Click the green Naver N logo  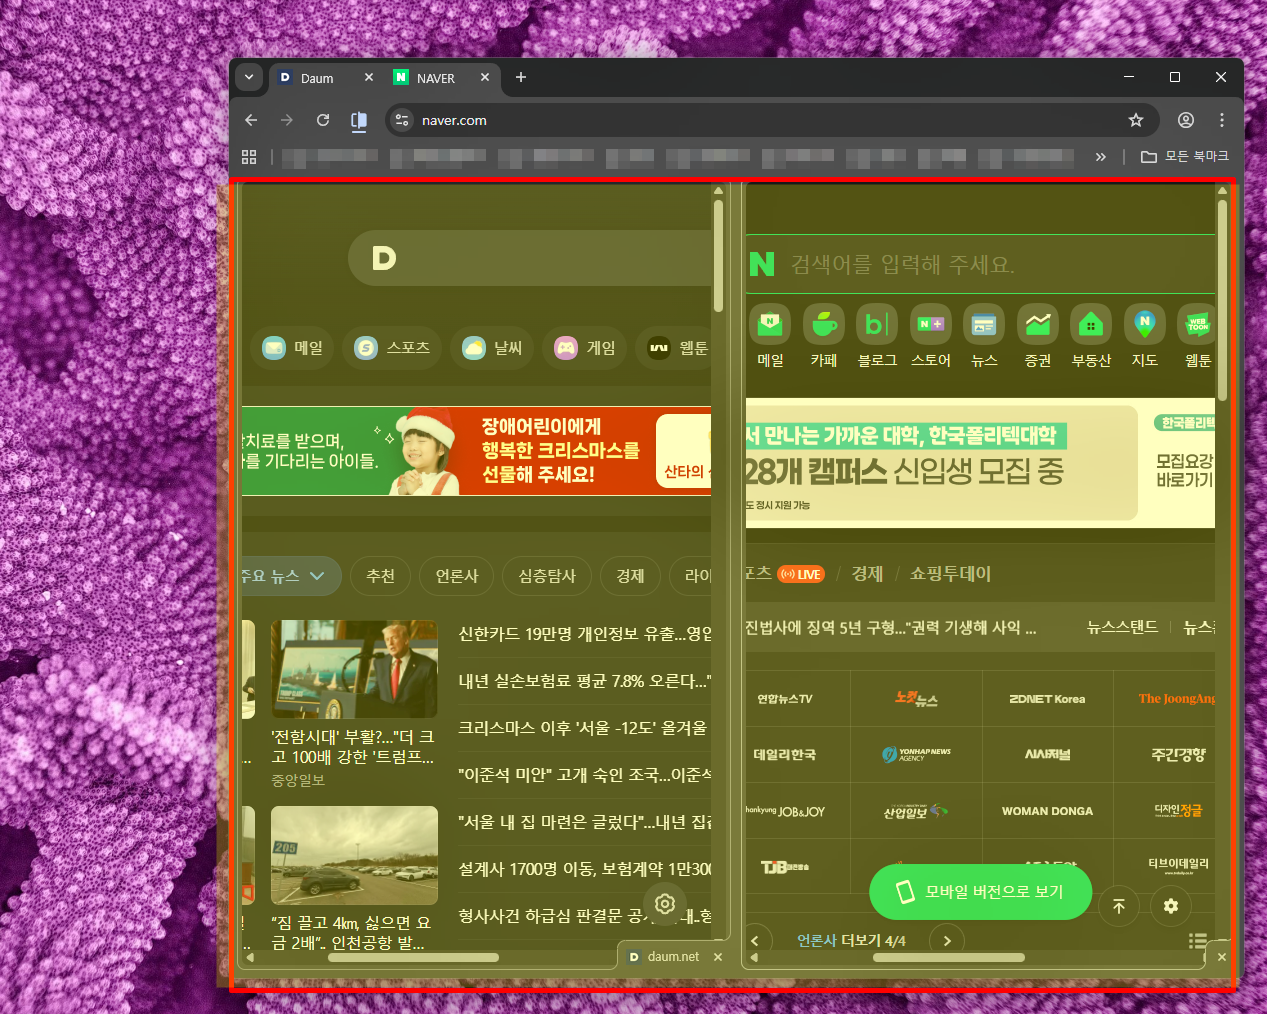(x=762, y=264)
